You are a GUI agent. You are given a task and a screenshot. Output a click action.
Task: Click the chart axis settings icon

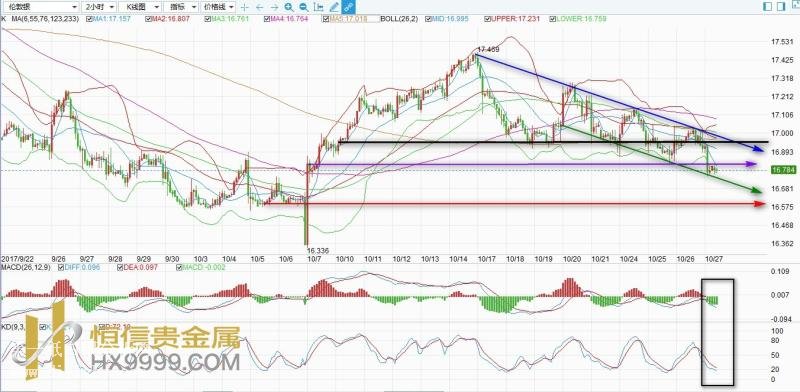(319, 7)
